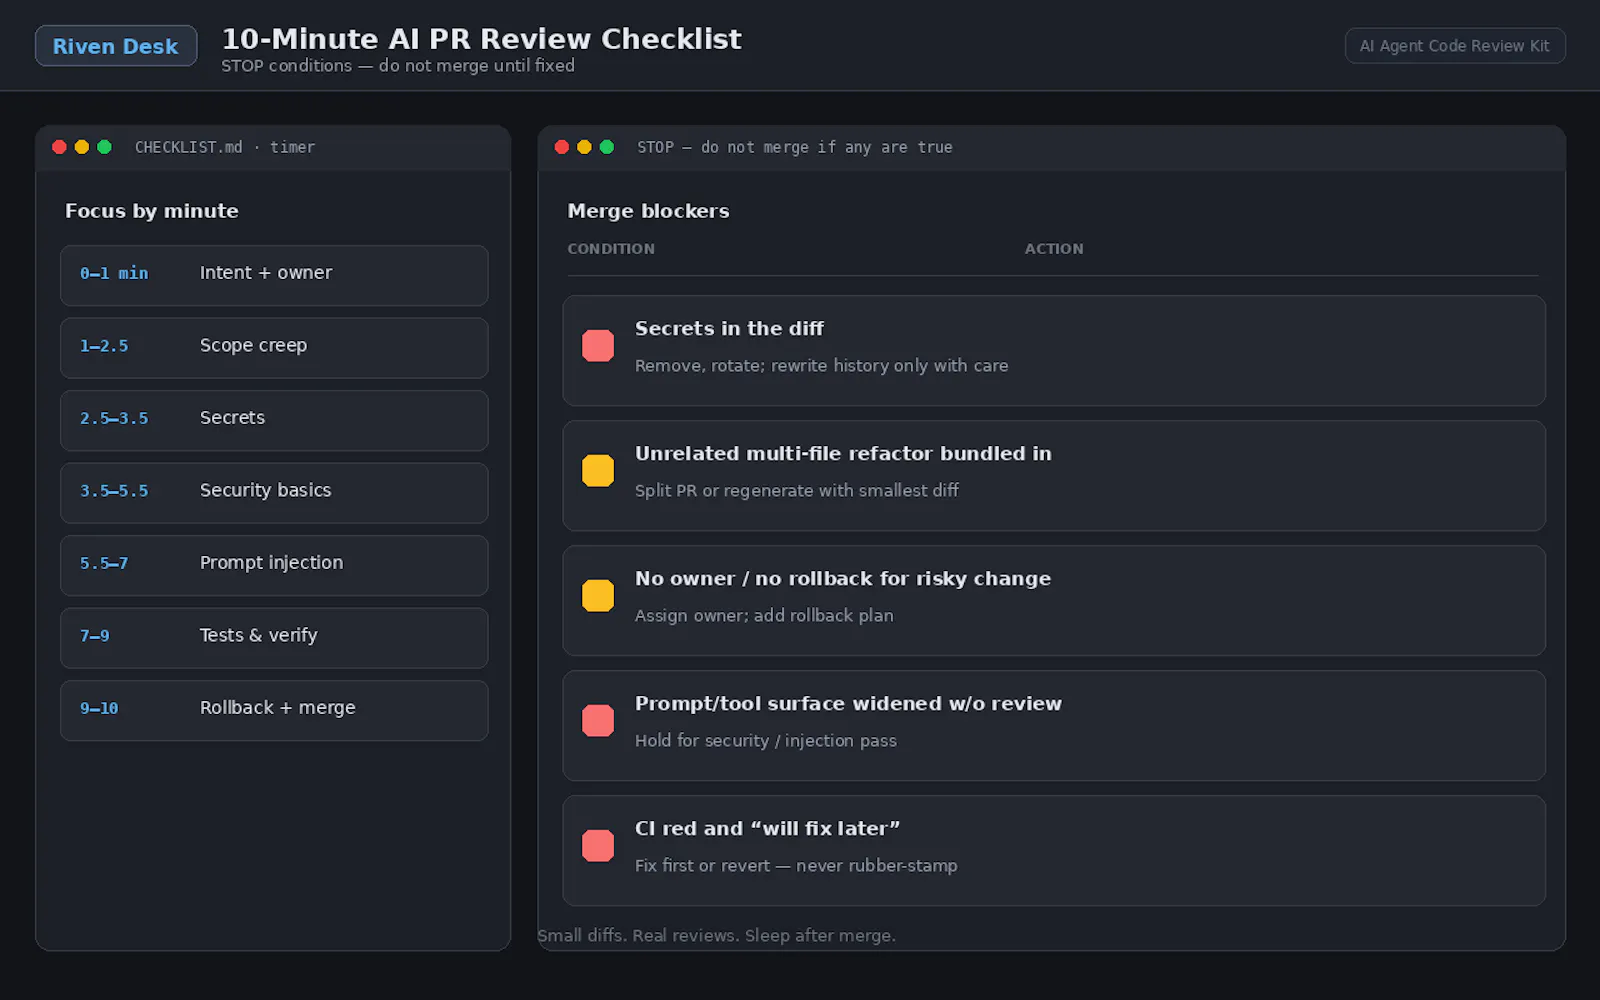Click the 9–10 time label
Image resolution: width=1600 pixels, height=1000 pixels.
tap(99, 709)
